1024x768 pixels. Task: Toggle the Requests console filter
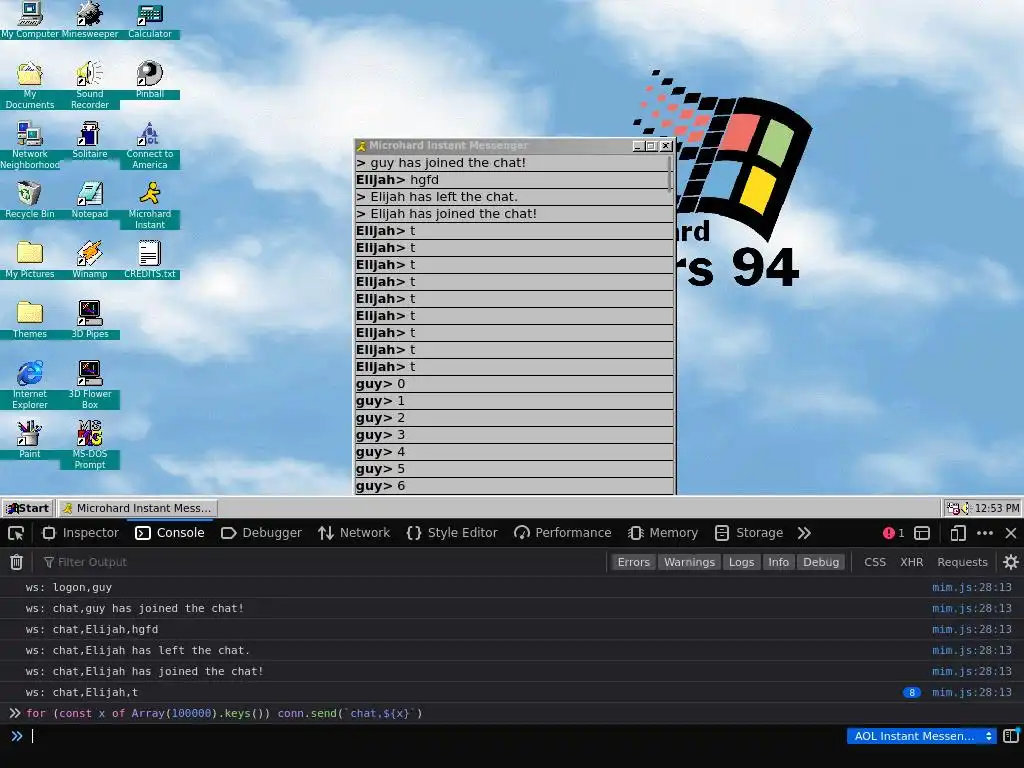[x=962, y=562]
